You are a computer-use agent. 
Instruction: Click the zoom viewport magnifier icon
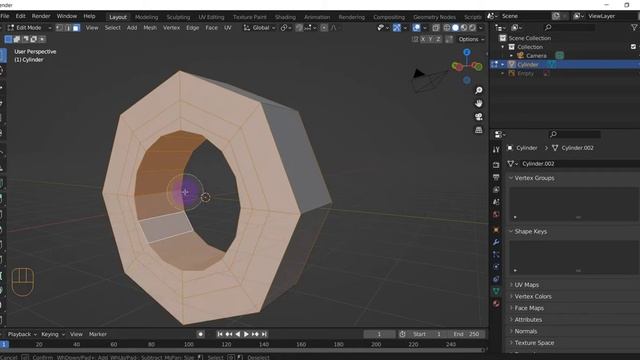click(478, 90)
